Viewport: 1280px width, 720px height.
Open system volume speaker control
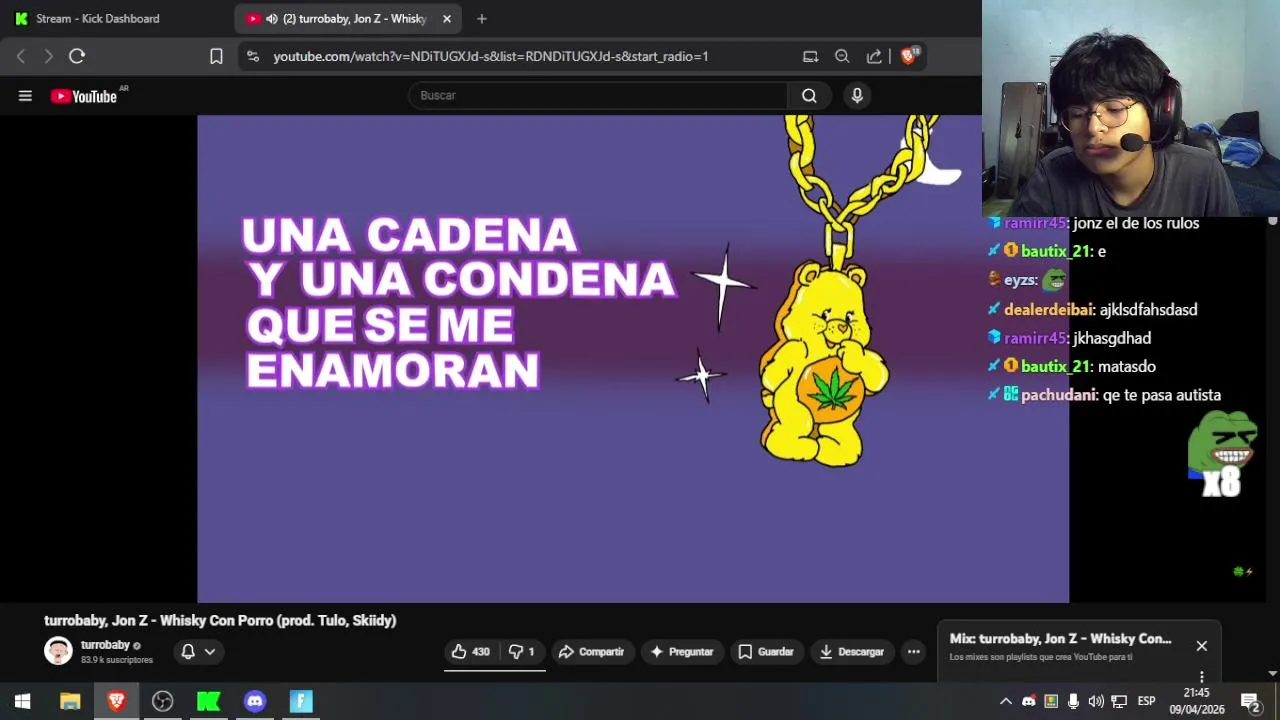(x=1096, y=701)
